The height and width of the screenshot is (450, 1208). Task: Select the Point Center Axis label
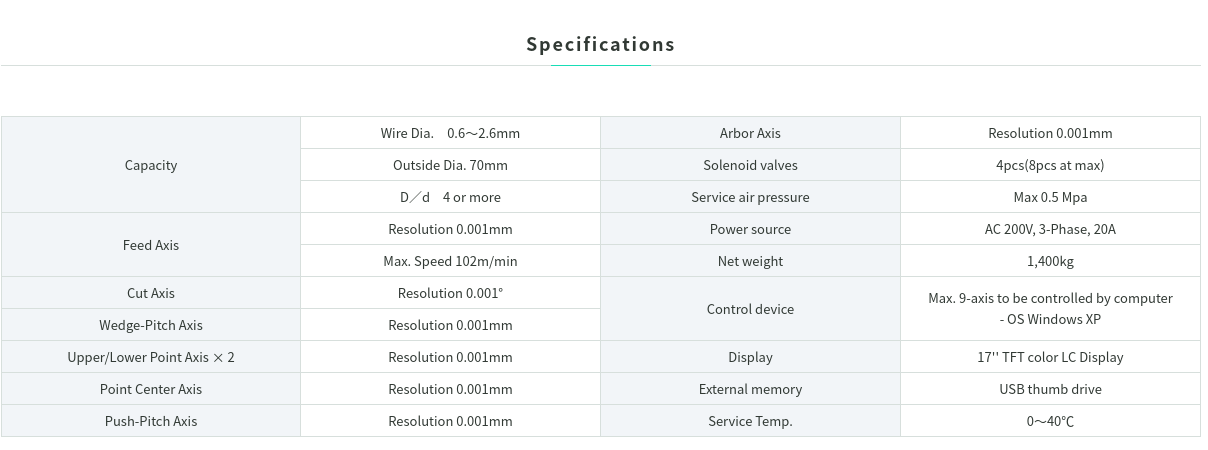point(151,389)
